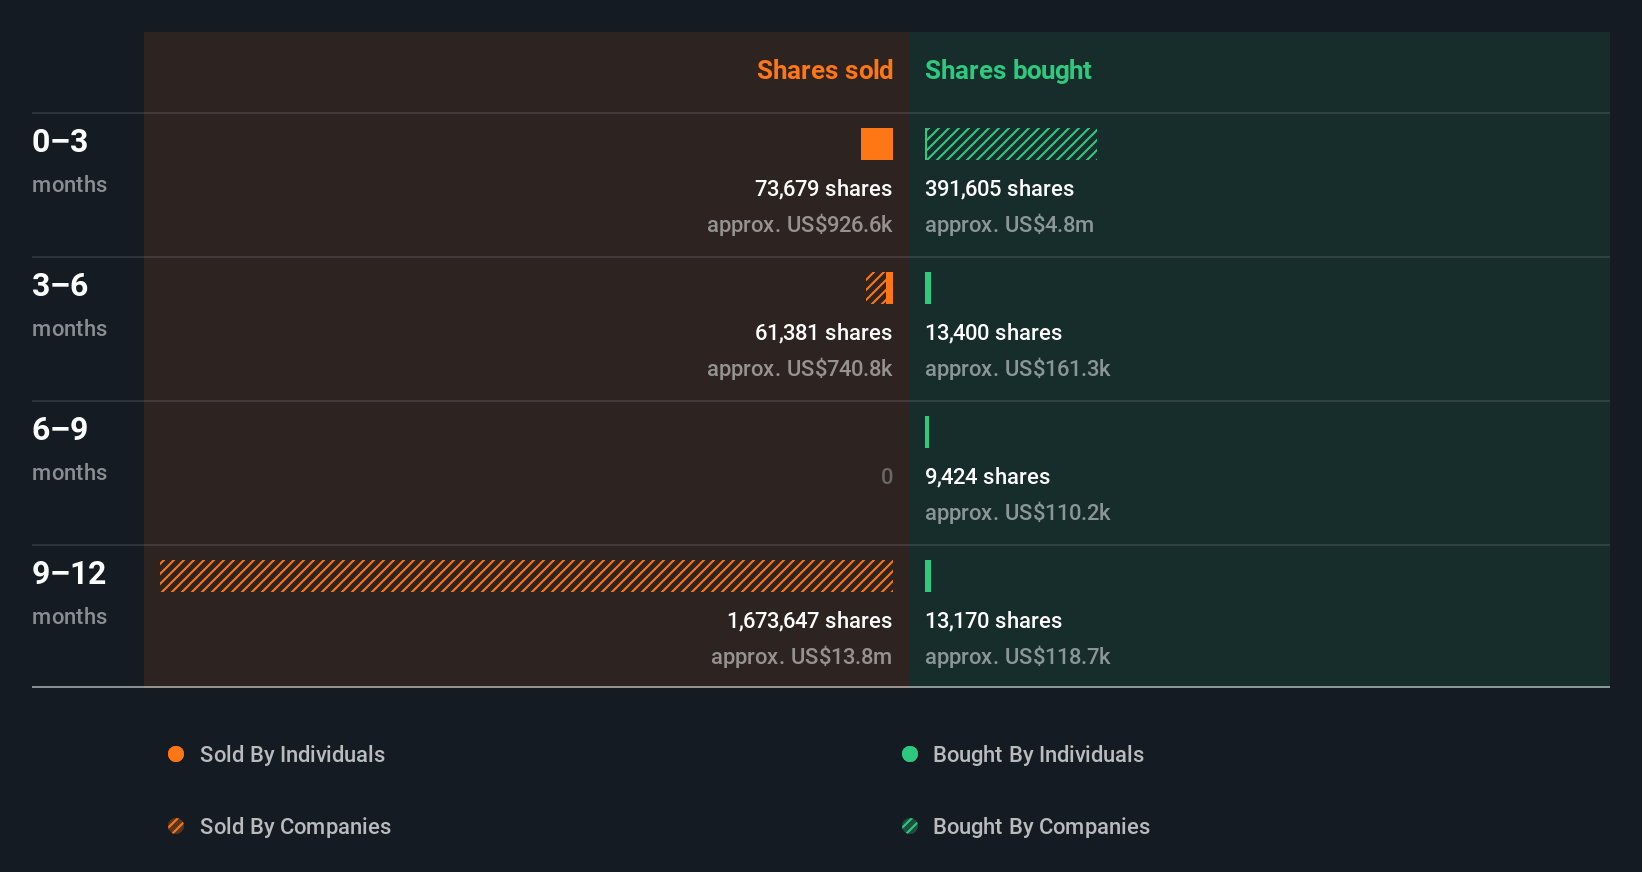Click the green Bought By Individuals legend dot
This screenshot has width=1642, height=872.
click(x=910, y=754)
